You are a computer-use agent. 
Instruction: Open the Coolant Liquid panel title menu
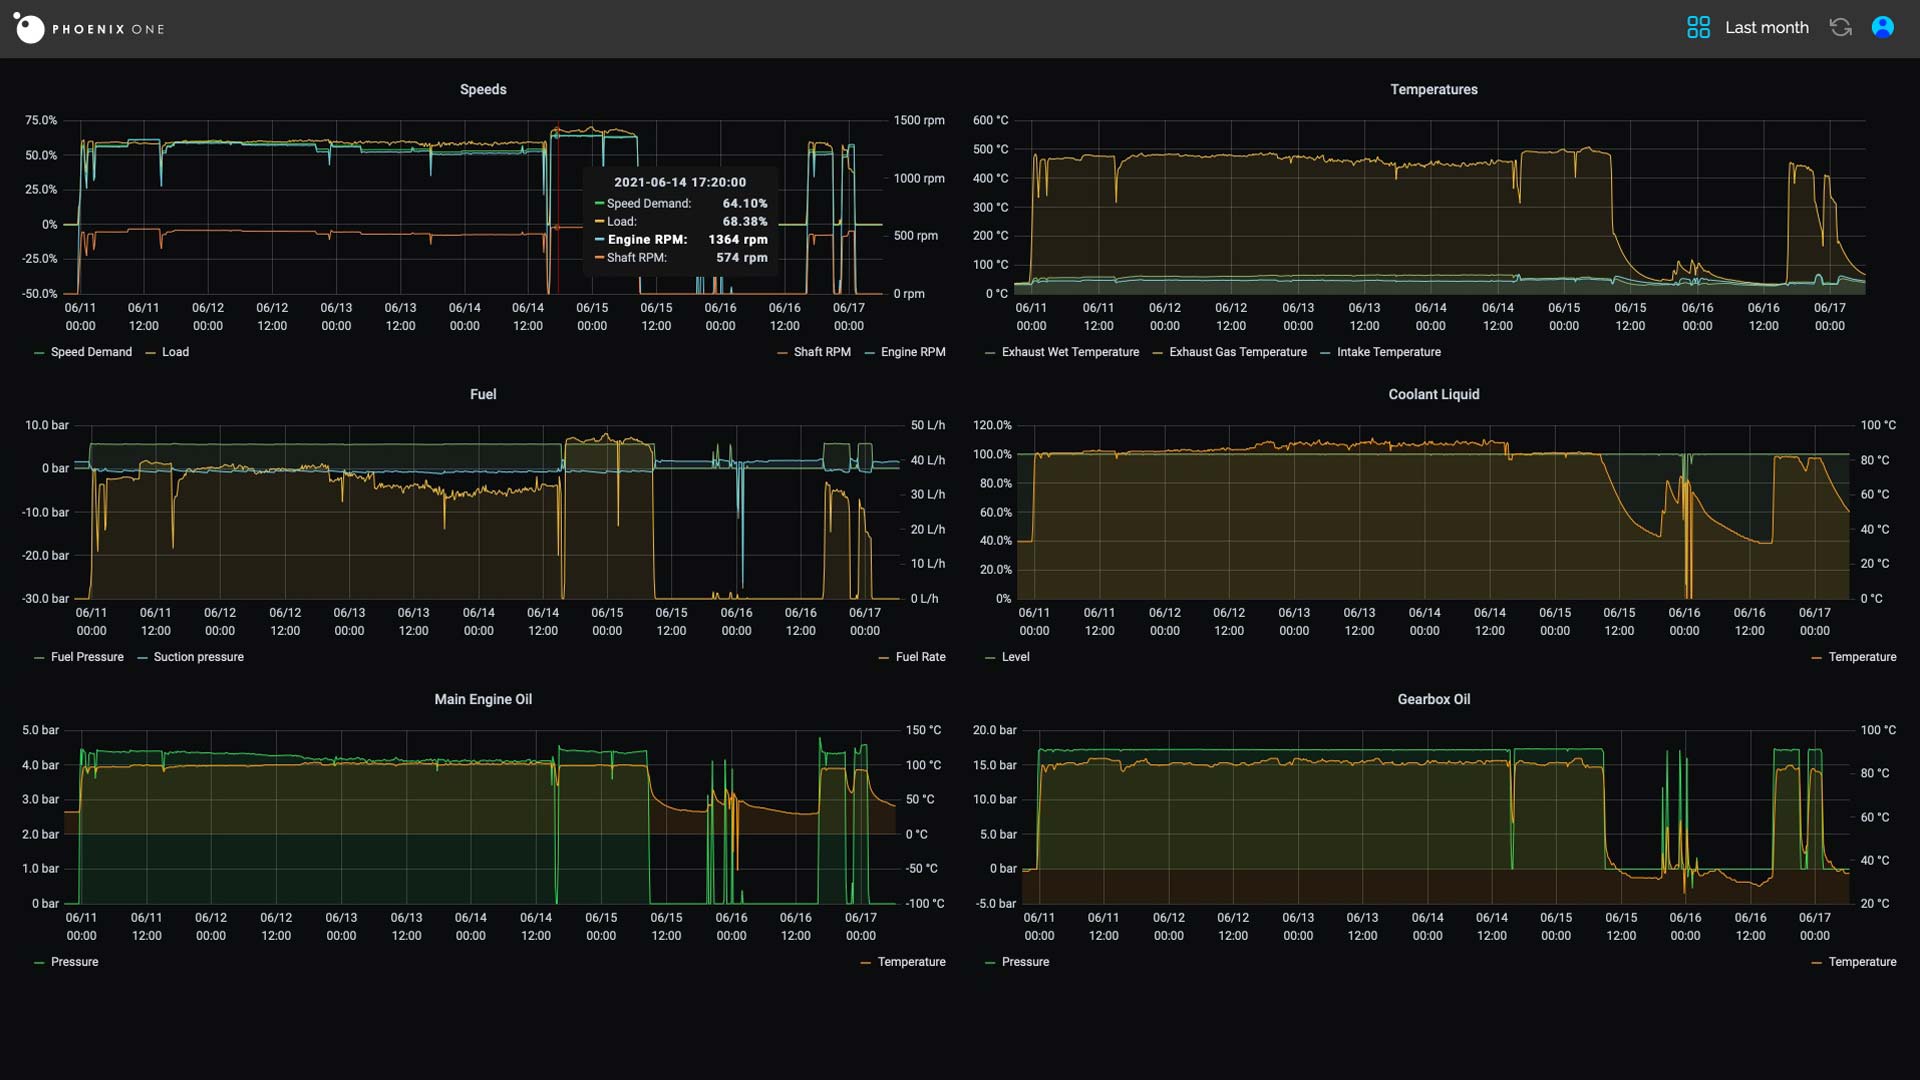point(1433,395)
